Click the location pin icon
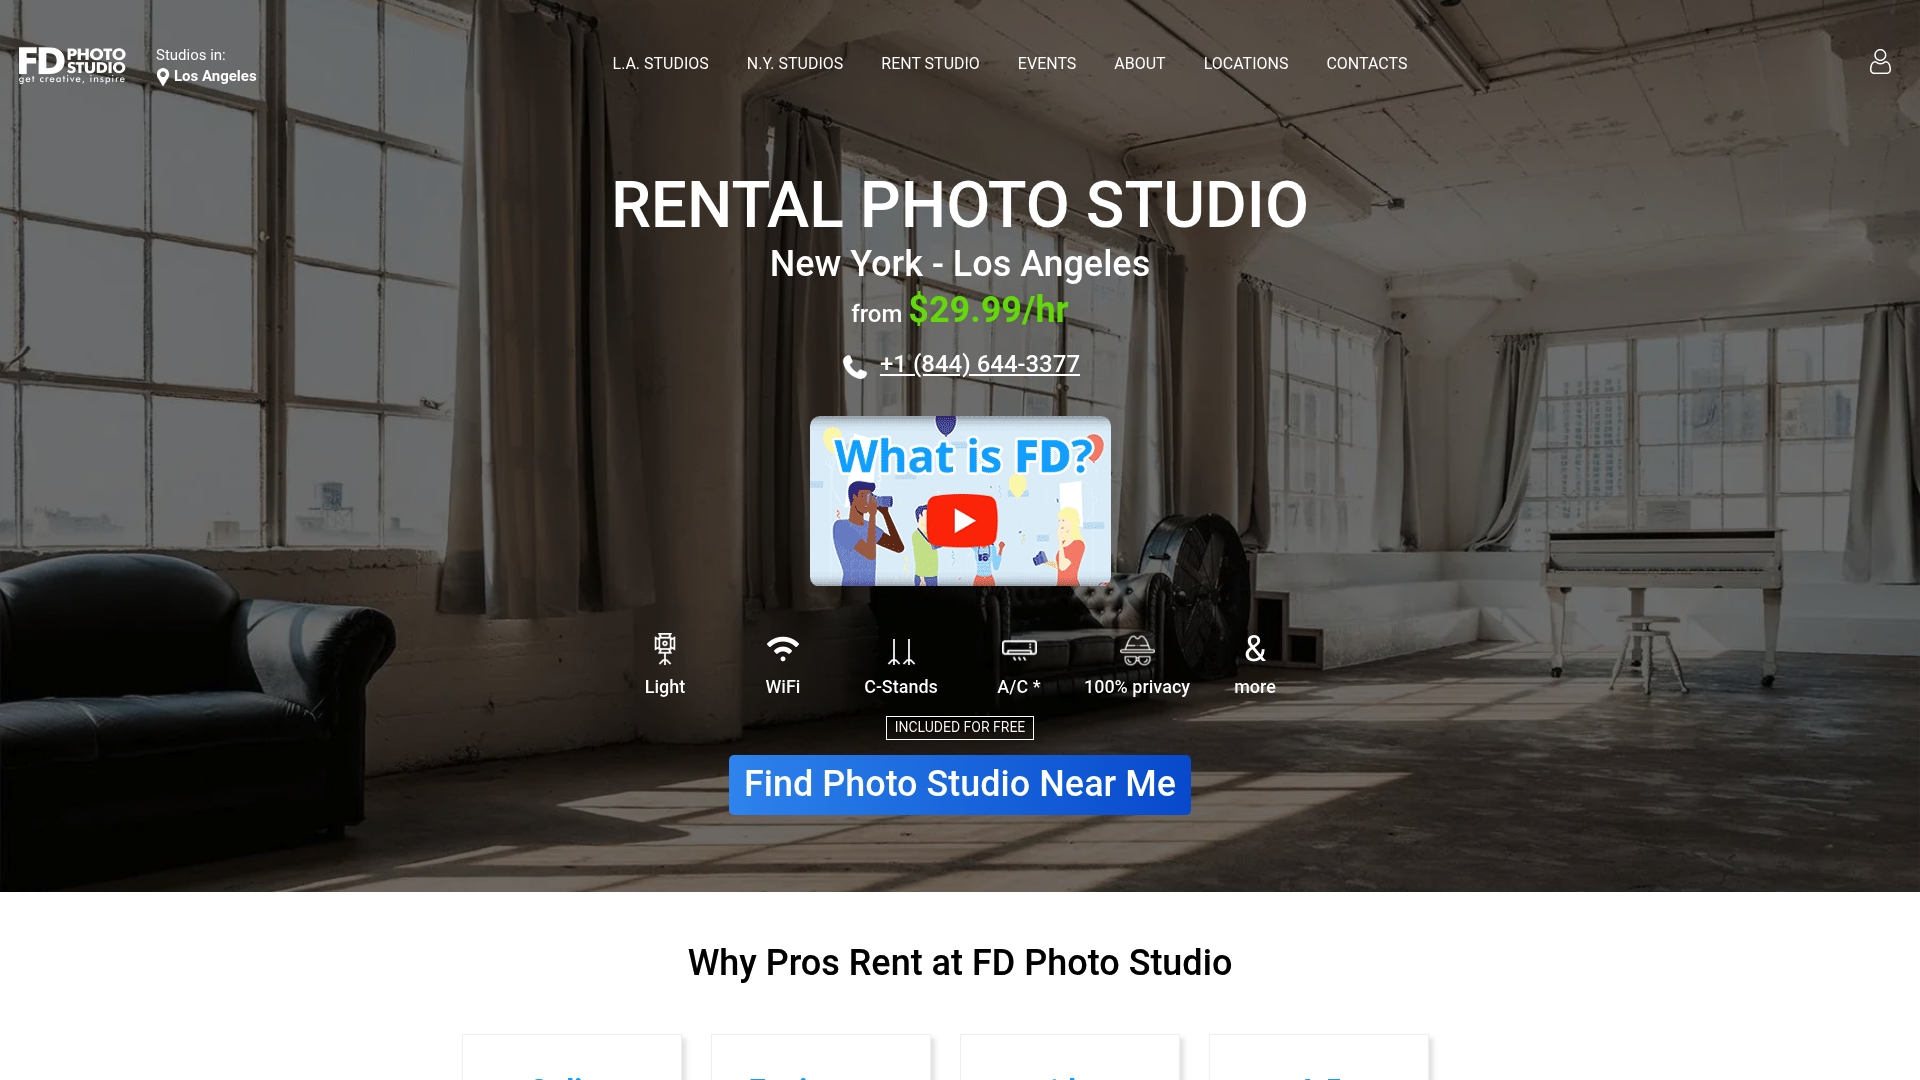 pyautogui.click(x=163, y=77)
